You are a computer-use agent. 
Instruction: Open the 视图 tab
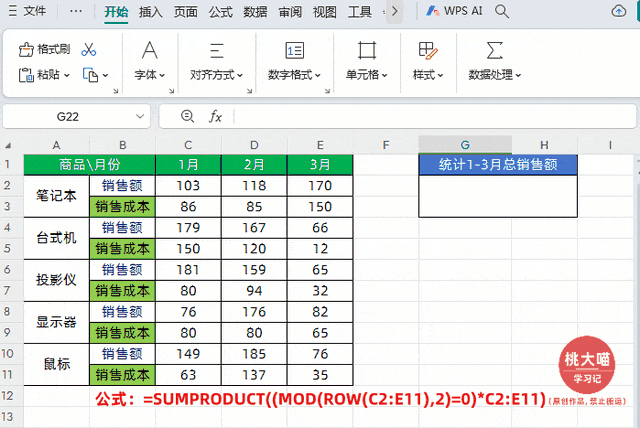click(x=325, y=11)
